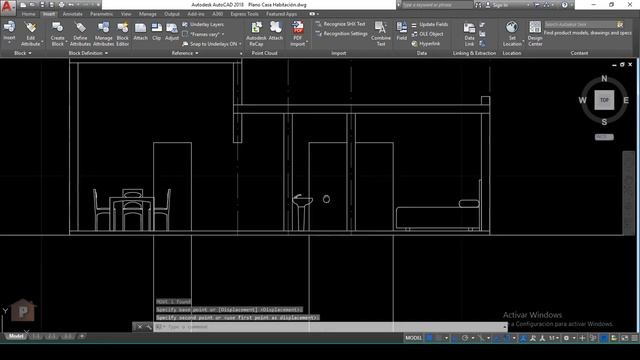Select the Model layout tab
The image size is (640, 360).
coord(16,336)
